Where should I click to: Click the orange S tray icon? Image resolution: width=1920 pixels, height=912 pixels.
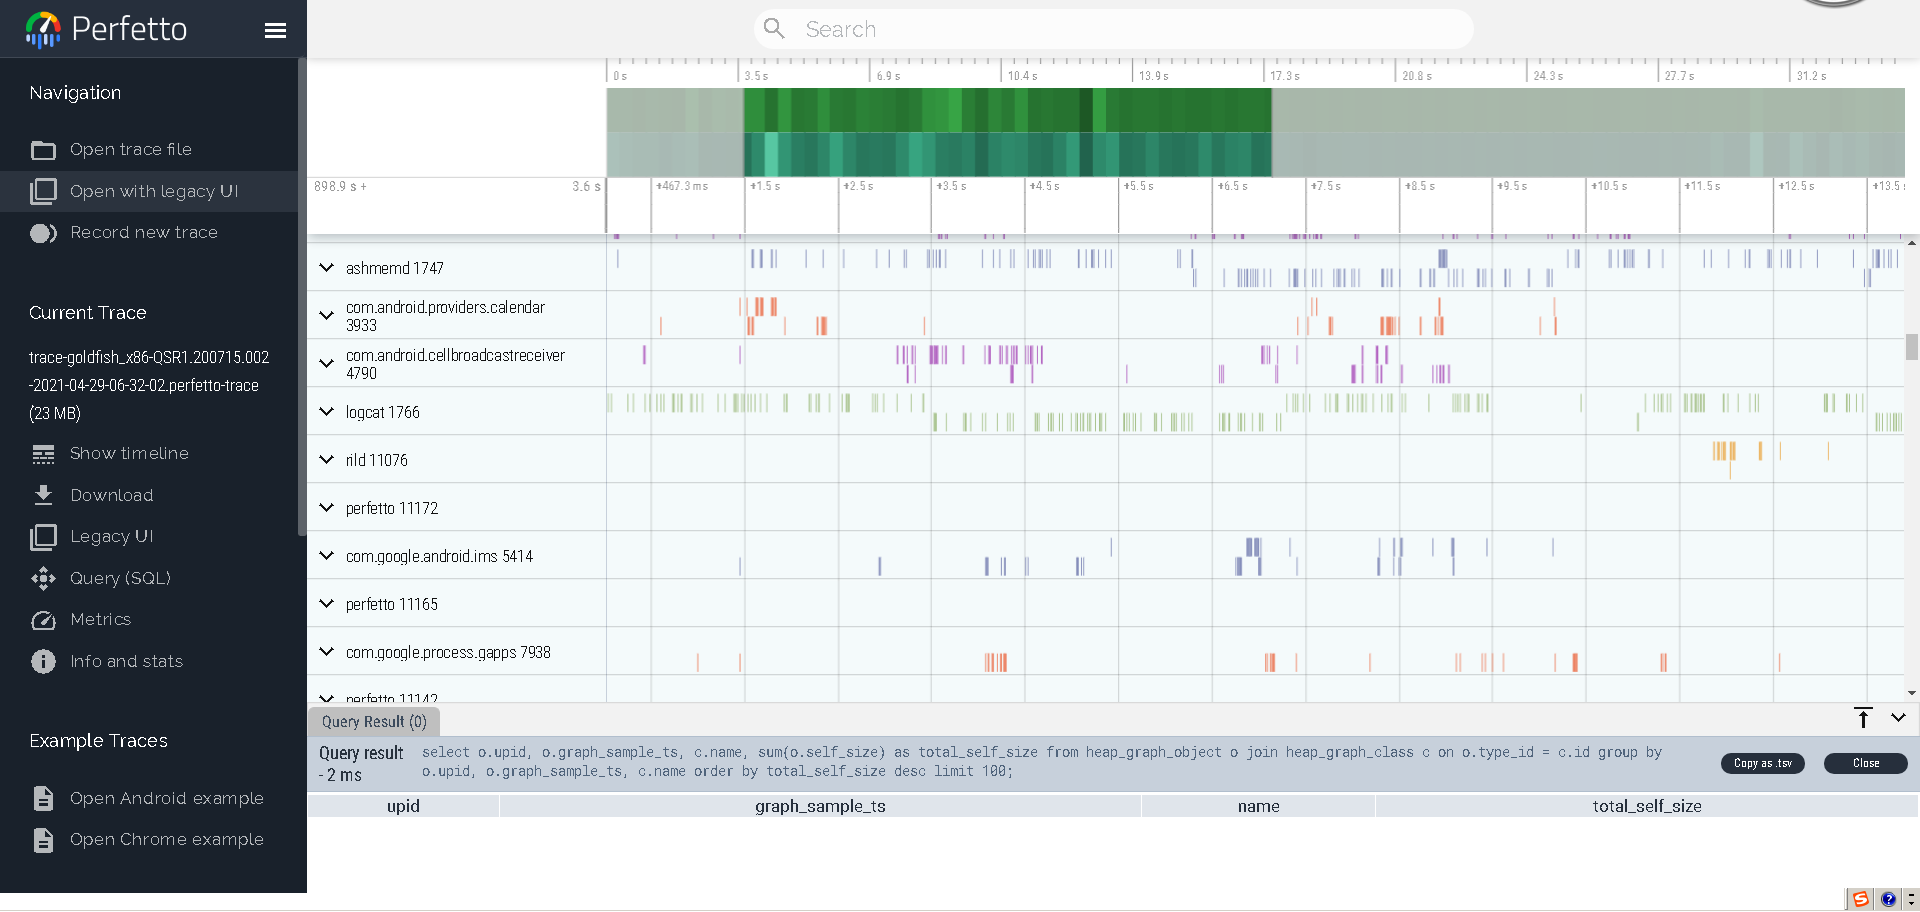(x=1860, y=899)
